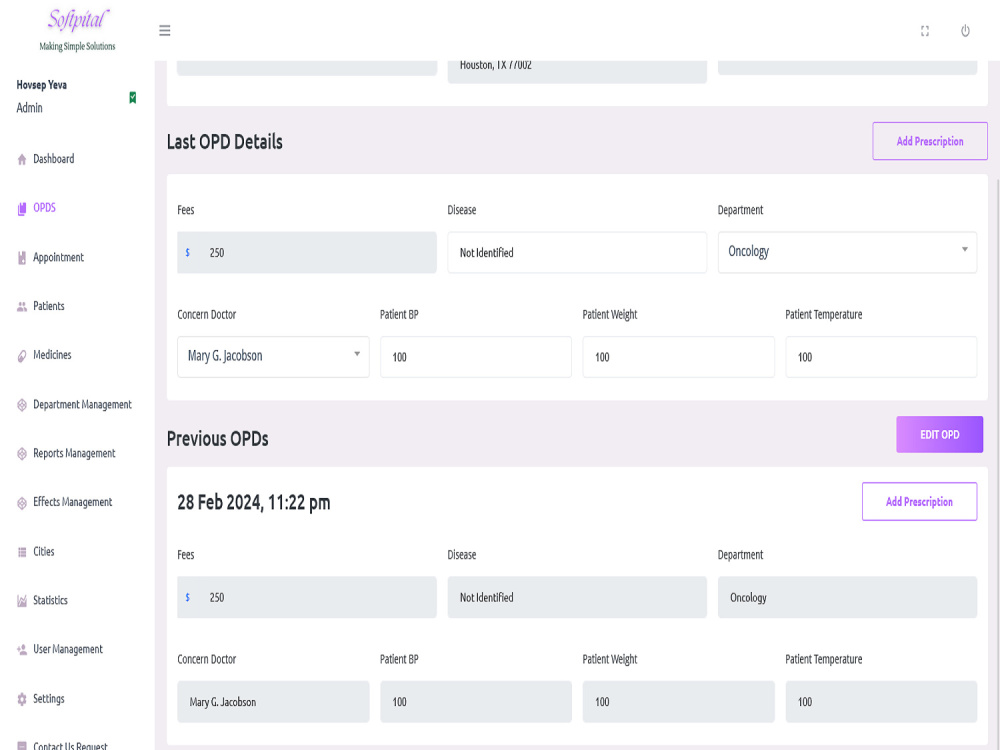Enter fullscreen mode via top bar icon
This screenshot has width=1000, height=750.
pos(925,31)
